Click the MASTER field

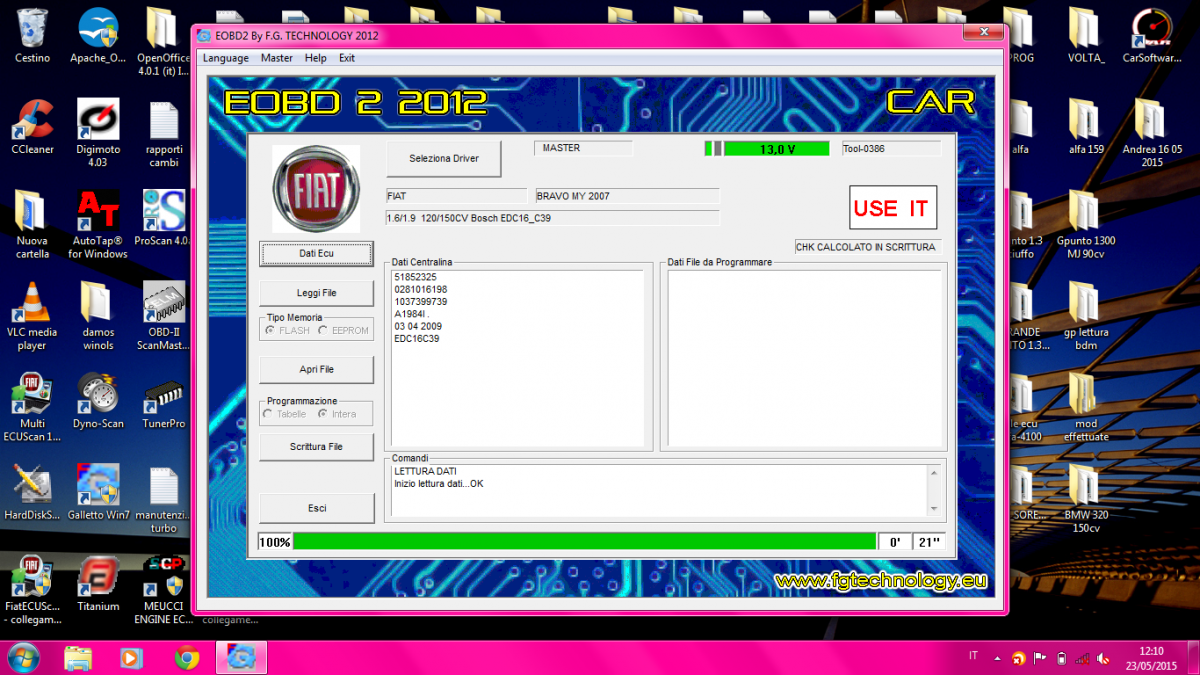583,148
